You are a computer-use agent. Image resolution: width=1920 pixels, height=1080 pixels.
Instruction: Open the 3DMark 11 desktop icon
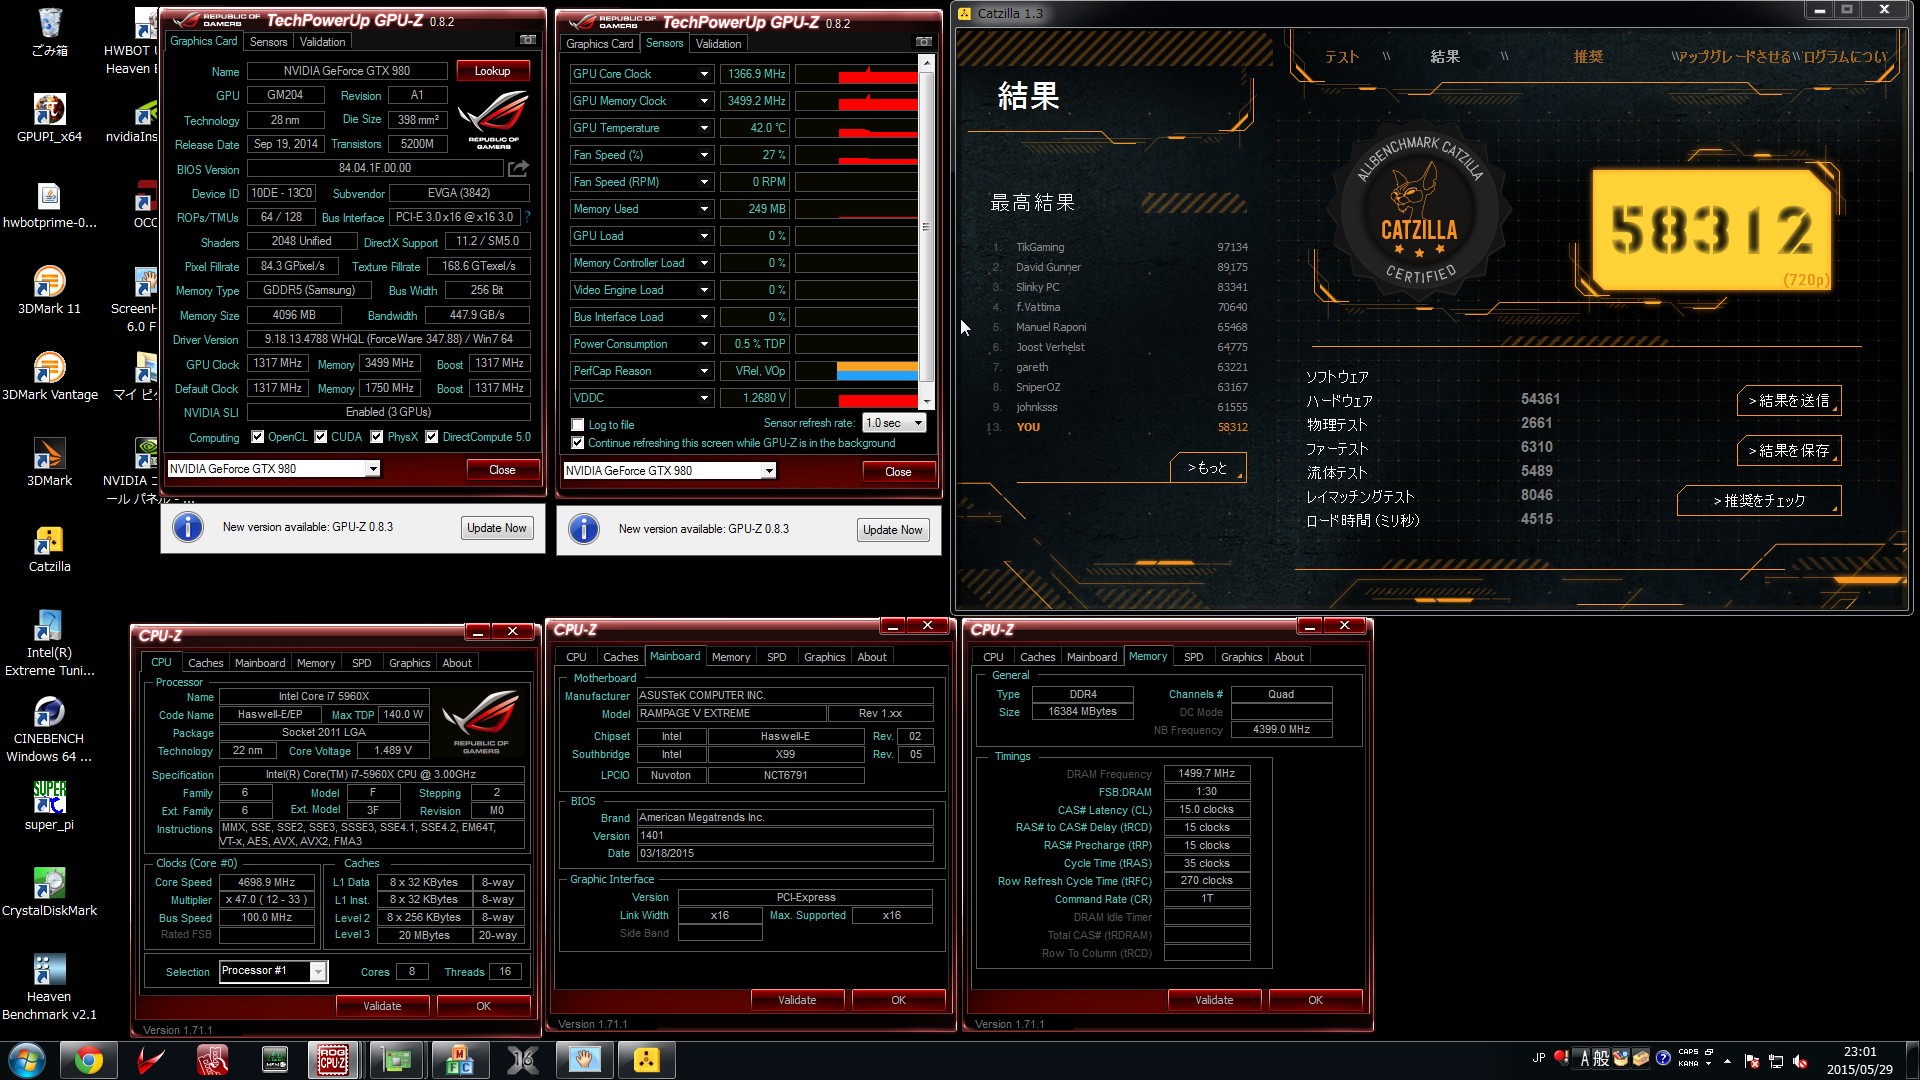tap(49, 291)
